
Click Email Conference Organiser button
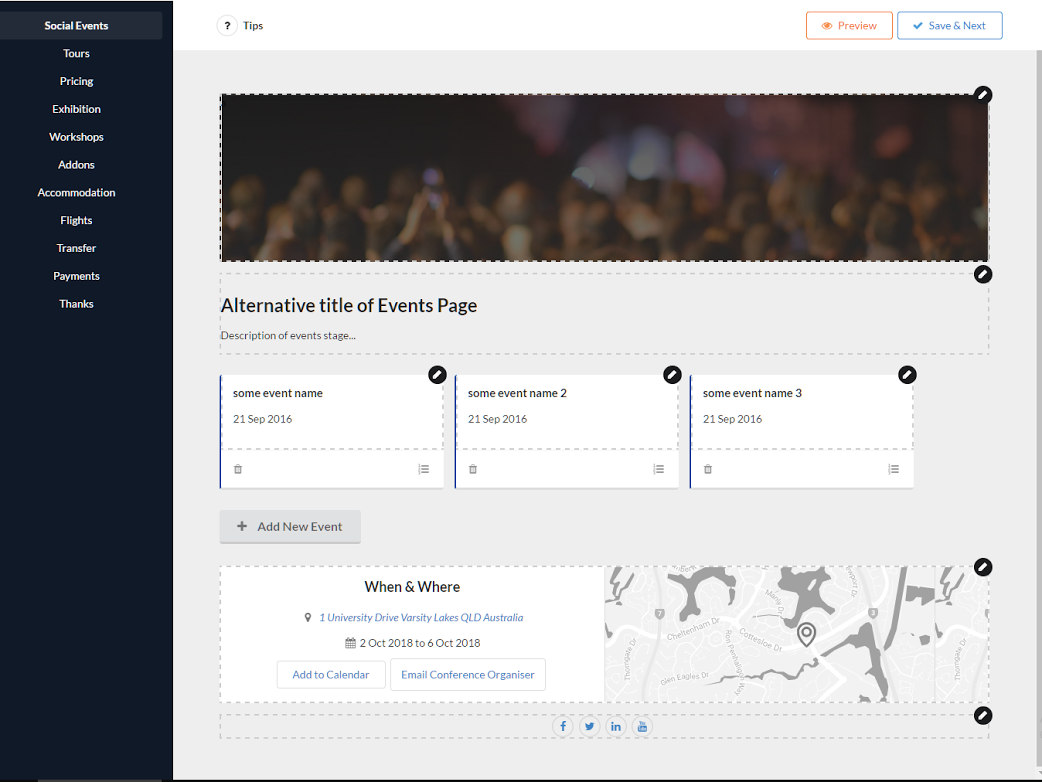468,674
